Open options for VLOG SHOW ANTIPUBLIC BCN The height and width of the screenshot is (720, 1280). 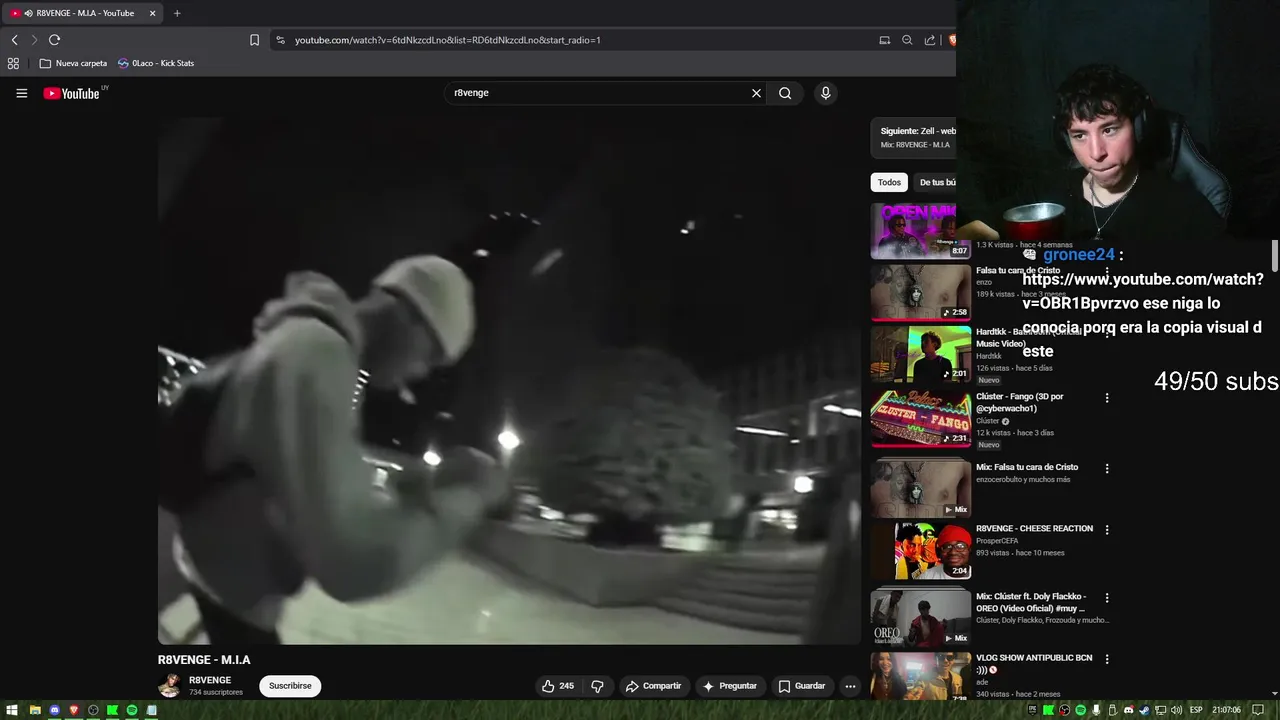[x=1107, y=659]
